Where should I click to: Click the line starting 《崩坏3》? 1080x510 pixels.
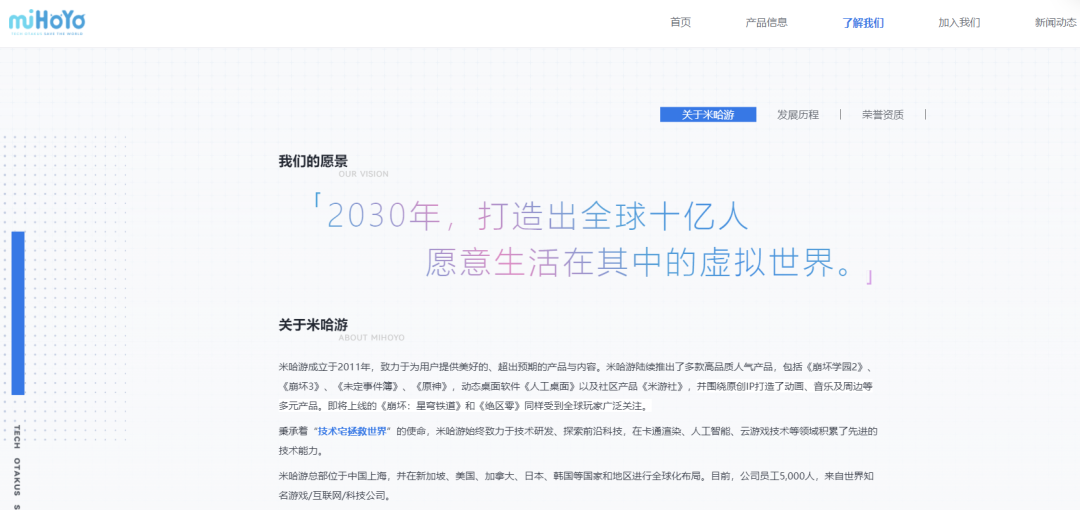[575, 386]
